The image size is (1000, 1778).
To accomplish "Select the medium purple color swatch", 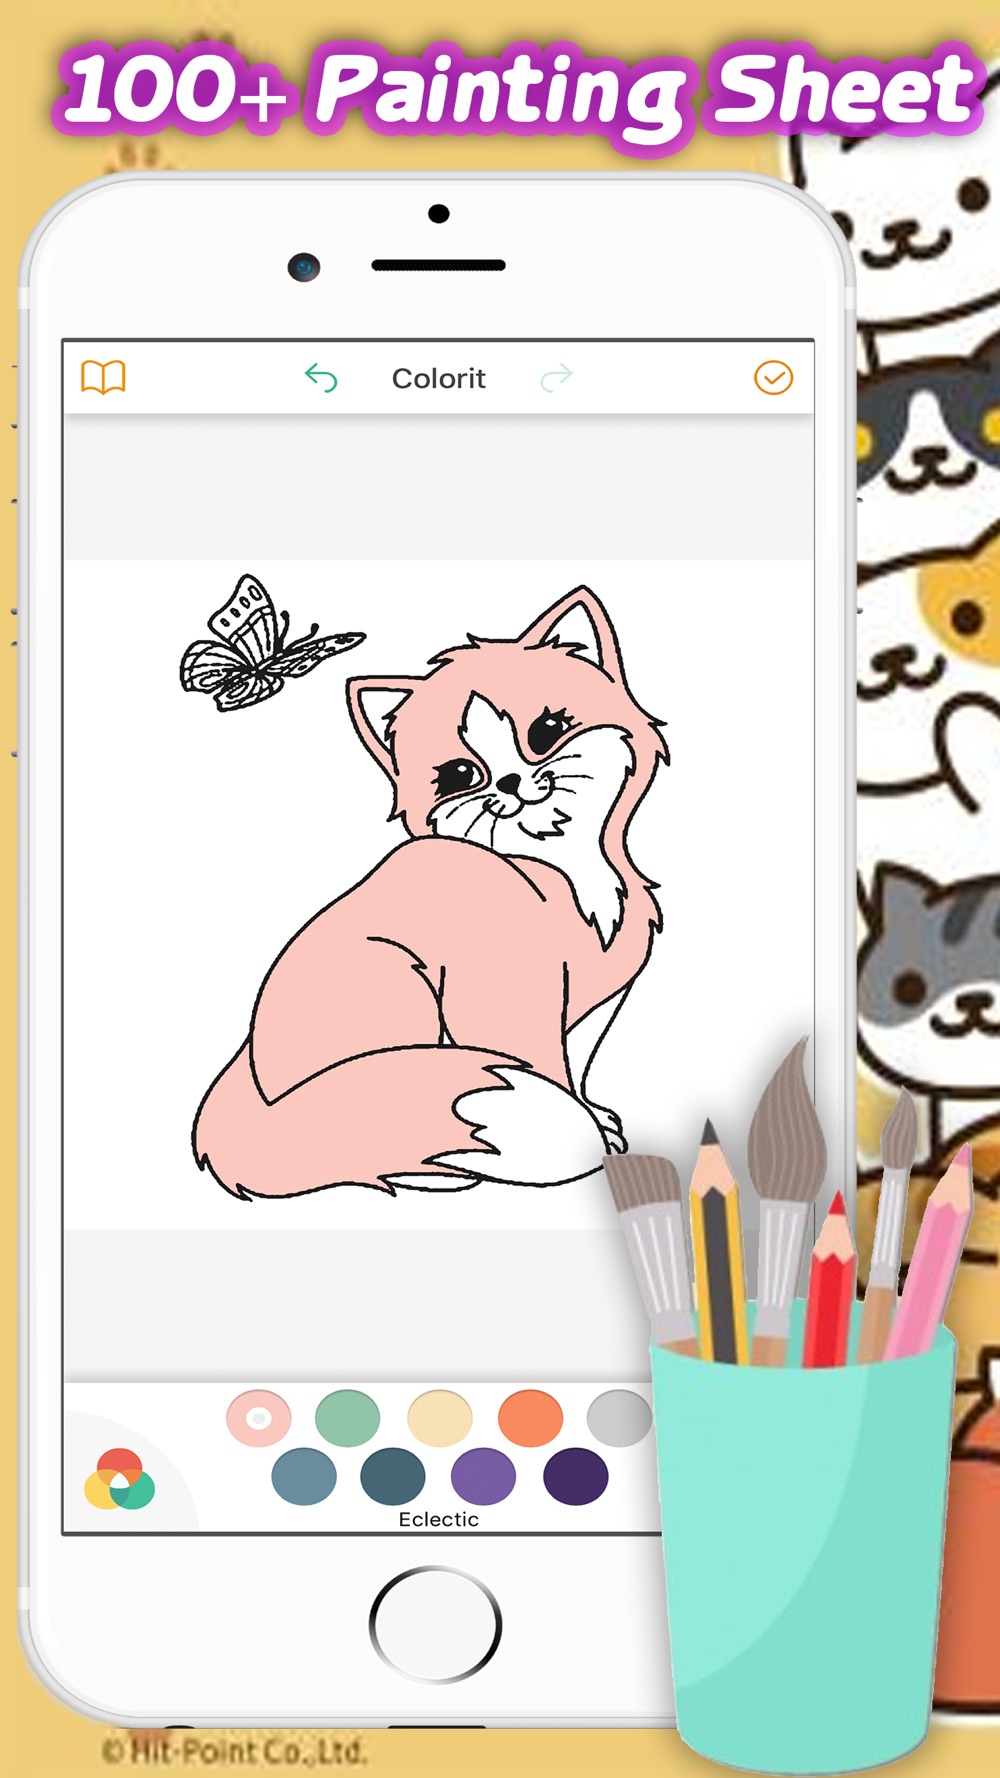I will (x=484, y=1476).
